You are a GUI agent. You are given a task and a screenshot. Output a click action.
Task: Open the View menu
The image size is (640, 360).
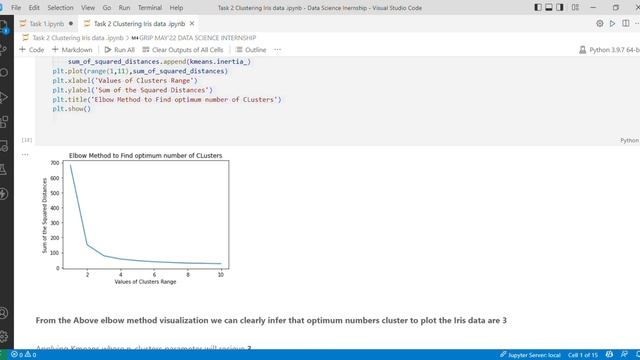pyautogui.click(x=88, y=8)
